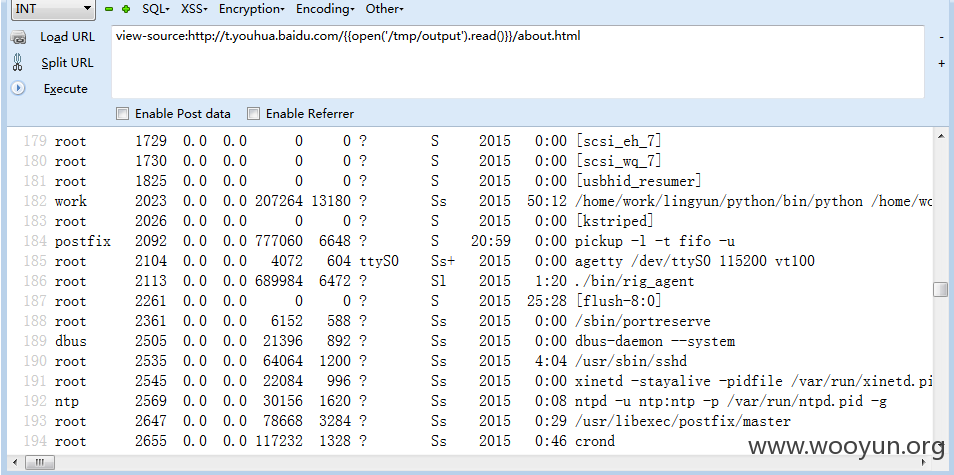Click the horizontal scrollbar thumb

tap(40, 462)
